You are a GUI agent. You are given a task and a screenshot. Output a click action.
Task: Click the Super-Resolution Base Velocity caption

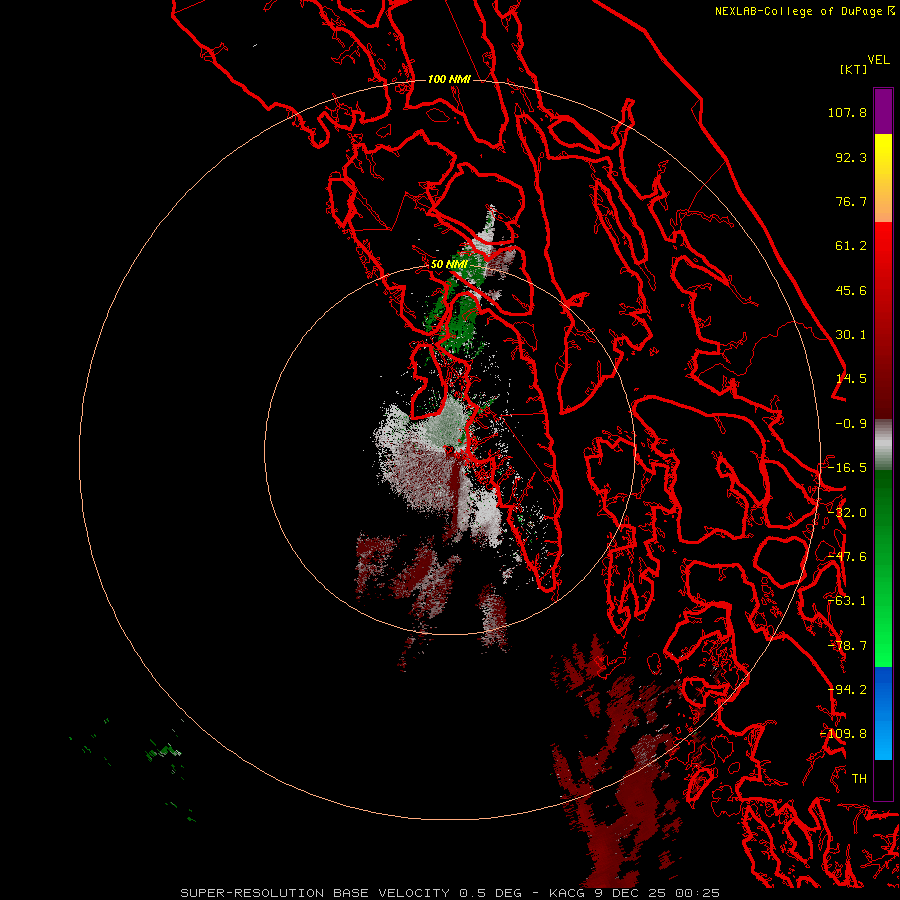pyautogui.click(x=450, y=893)
